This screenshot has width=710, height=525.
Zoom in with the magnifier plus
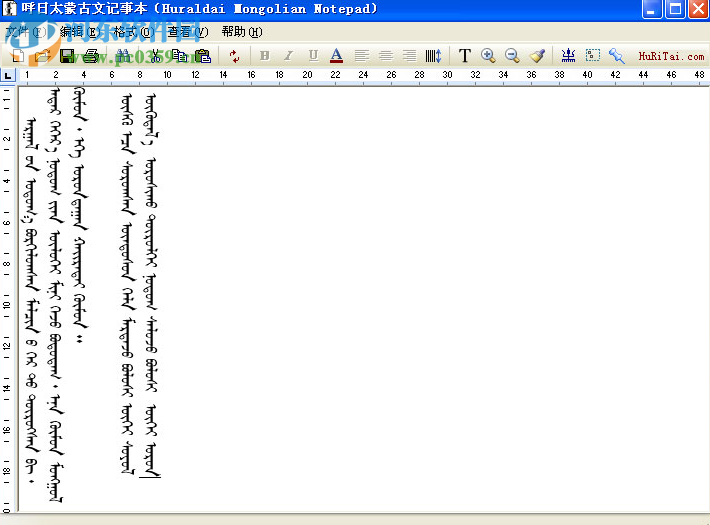488,56
